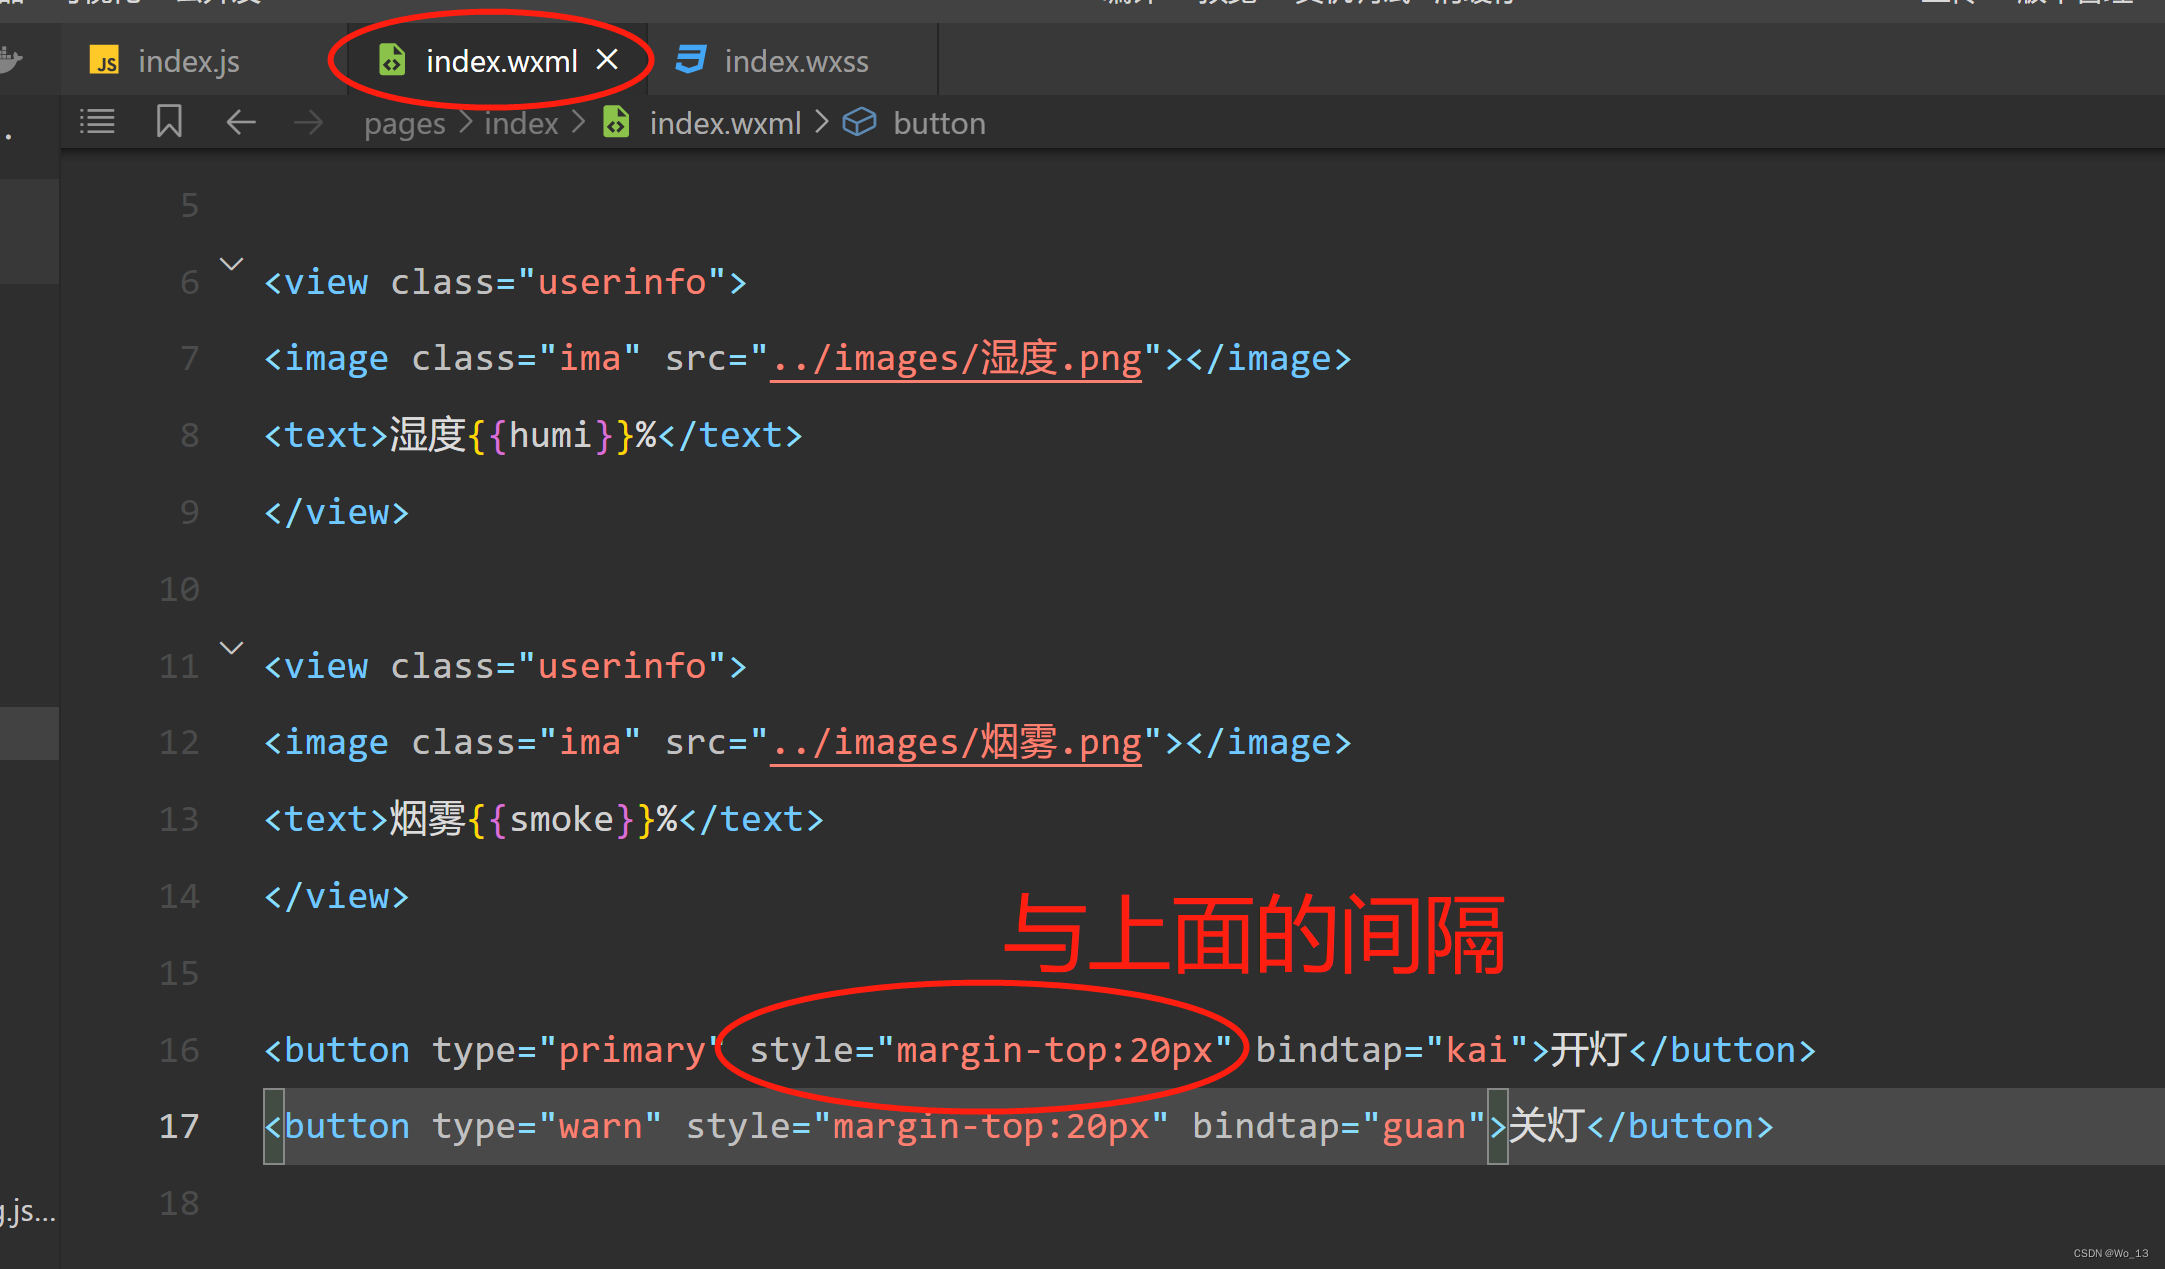This screenshot has height=1269, width=2165.
Task: Click the bookmark icon
Action: coord(169,122)
